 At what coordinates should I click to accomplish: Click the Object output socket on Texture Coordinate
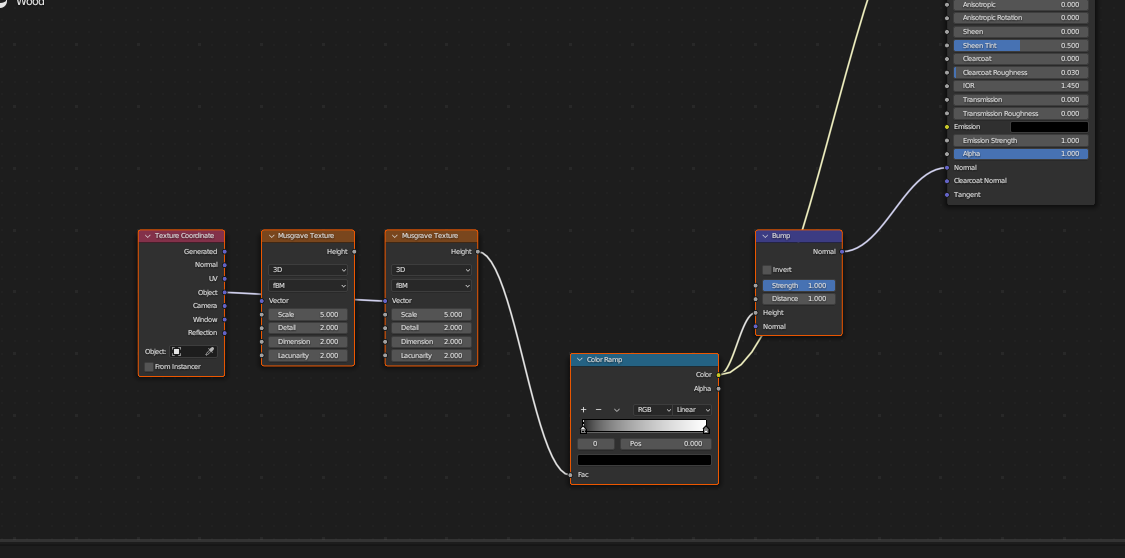[x=225, y=293]
